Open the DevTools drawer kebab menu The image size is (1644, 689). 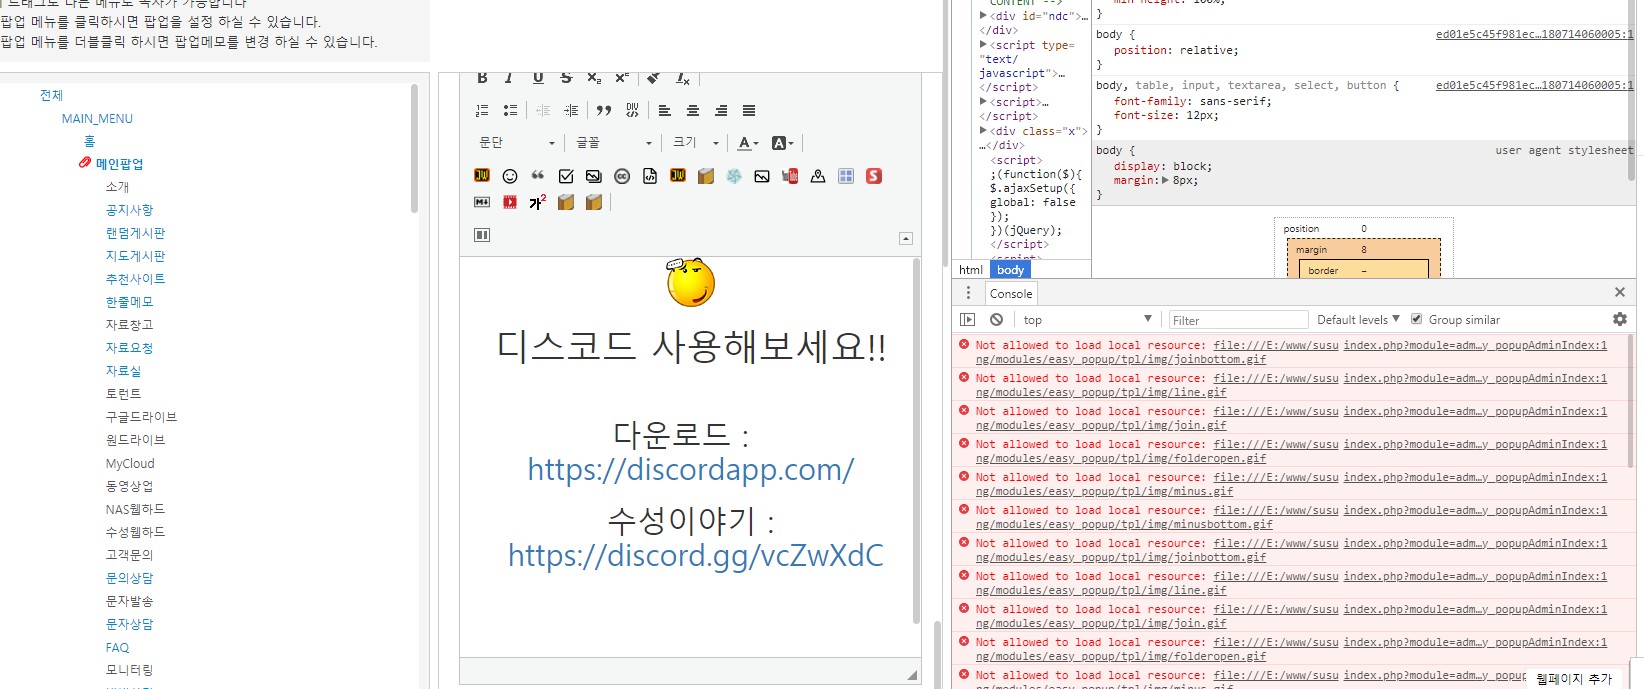tap(968, 293)
